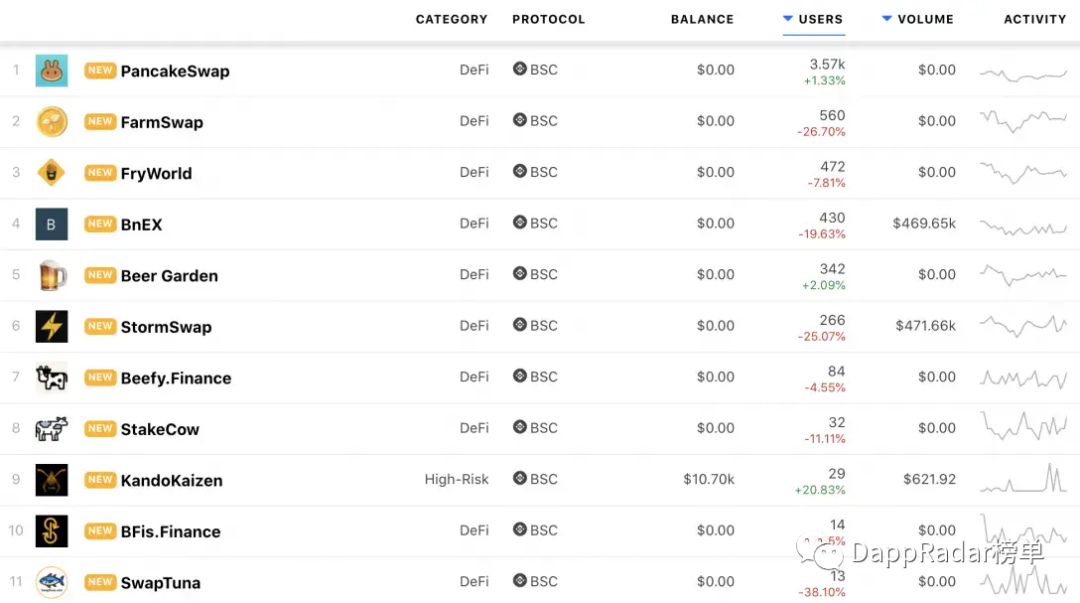This screenshot has height=603, width=1080.
Task: Open the StormSwap dapp link
Action: [x=166, y=327]
